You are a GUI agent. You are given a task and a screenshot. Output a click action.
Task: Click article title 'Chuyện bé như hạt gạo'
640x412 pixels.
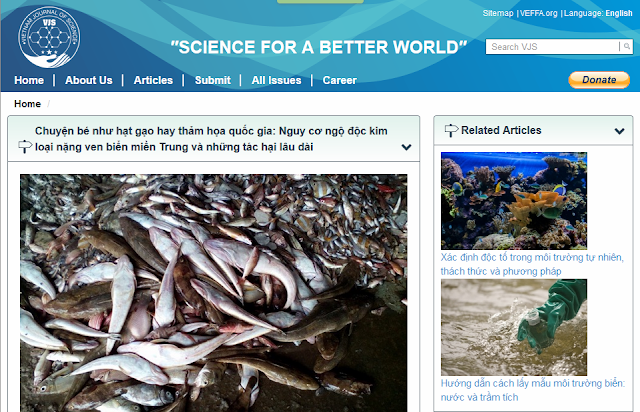(x=211, y=139)
